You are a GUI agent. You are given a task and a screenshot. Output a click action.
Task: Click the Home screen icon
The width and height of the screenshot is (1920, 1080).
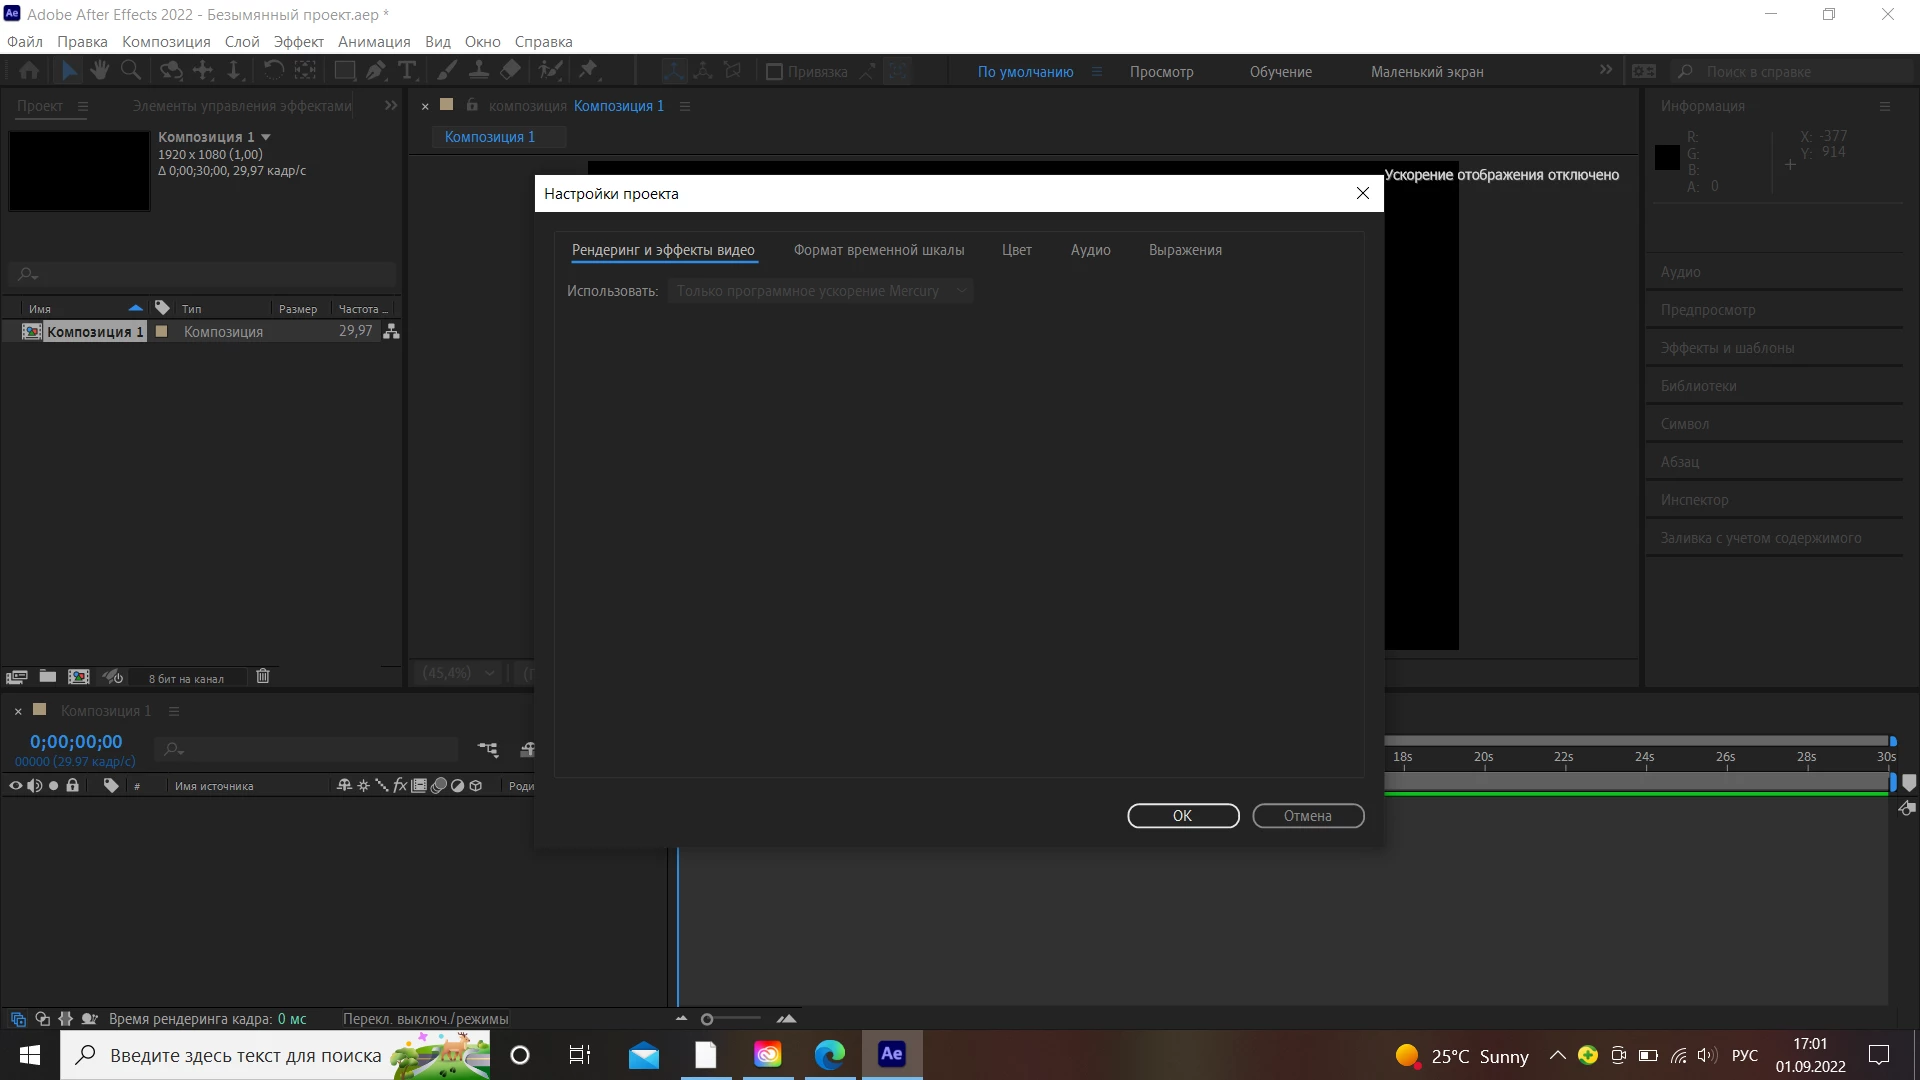[x=29, y=70]
